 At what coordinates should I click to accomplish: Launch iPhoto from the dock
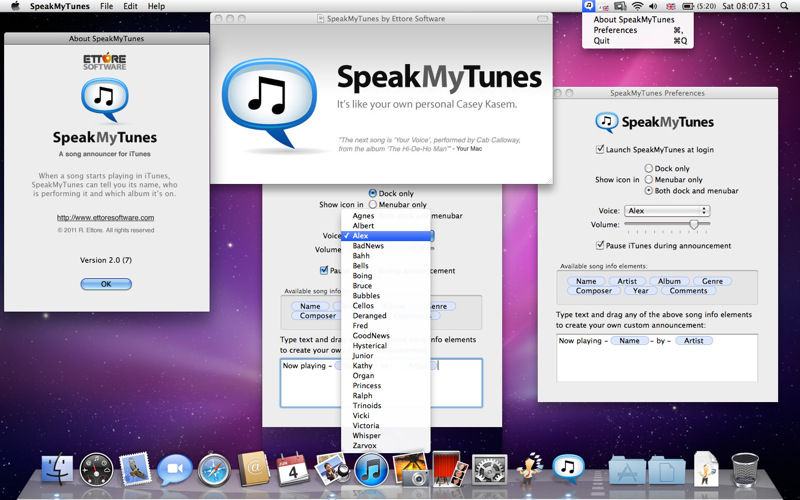point(411,468)
